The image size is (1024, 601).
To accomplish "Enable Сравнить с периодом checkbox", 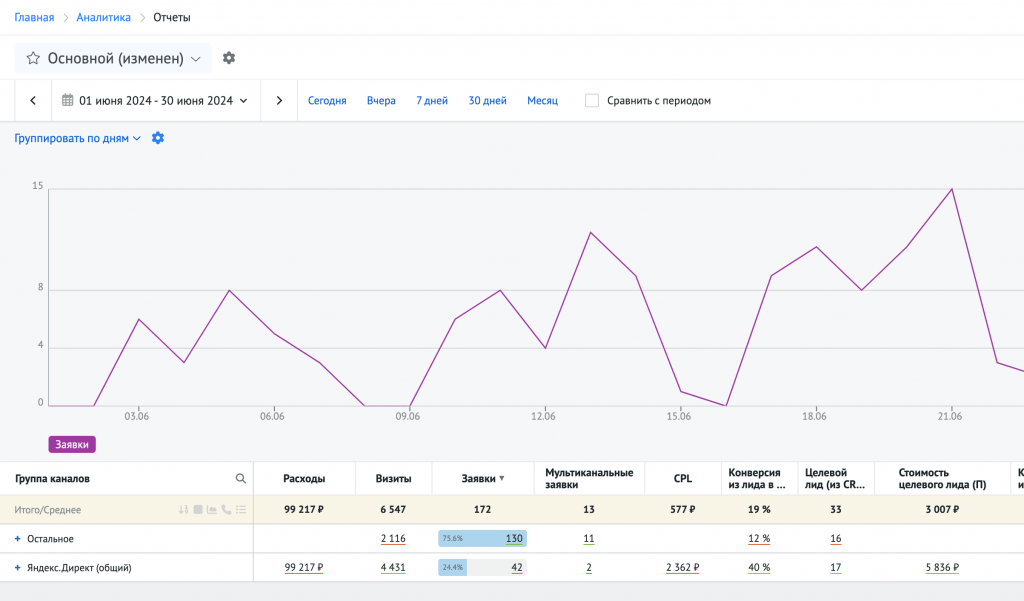I will (x=592, y=101).
